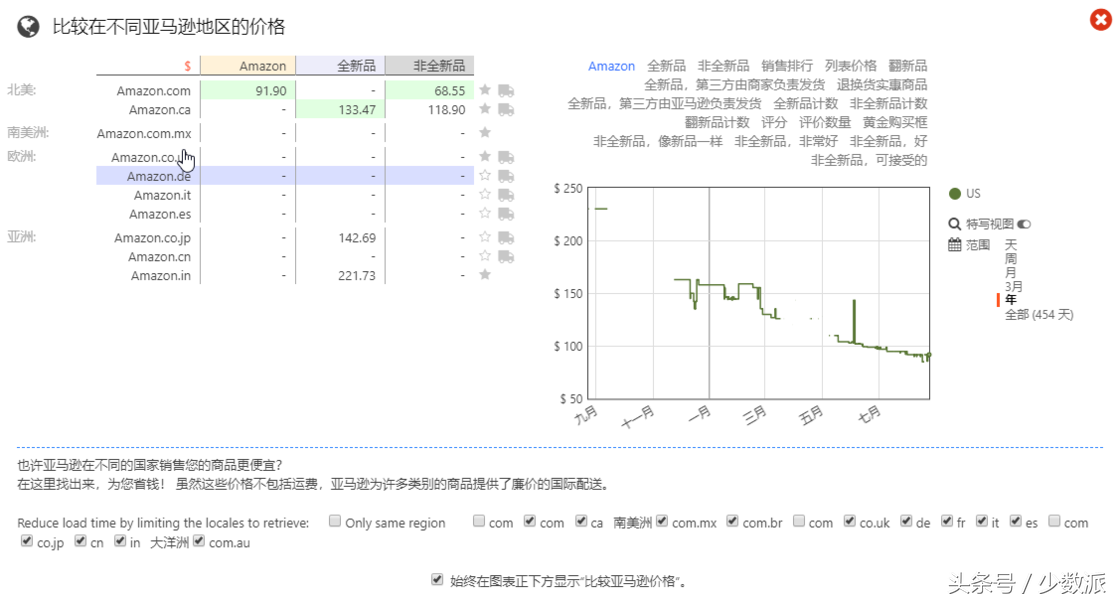Click the star icon in the Amazon.ca row
The image size is (1120, 603).
pos(485,109)
